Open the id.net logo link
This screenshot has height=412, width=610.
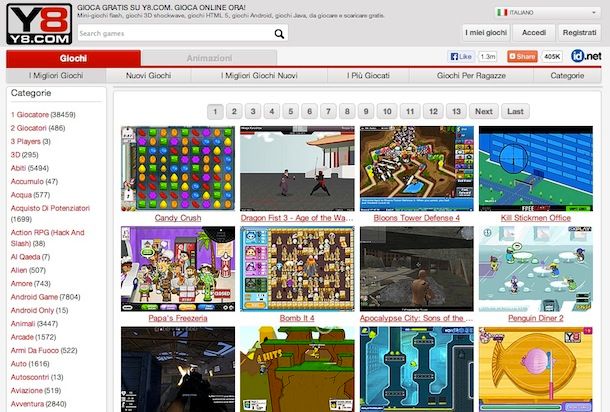point(586,56)
